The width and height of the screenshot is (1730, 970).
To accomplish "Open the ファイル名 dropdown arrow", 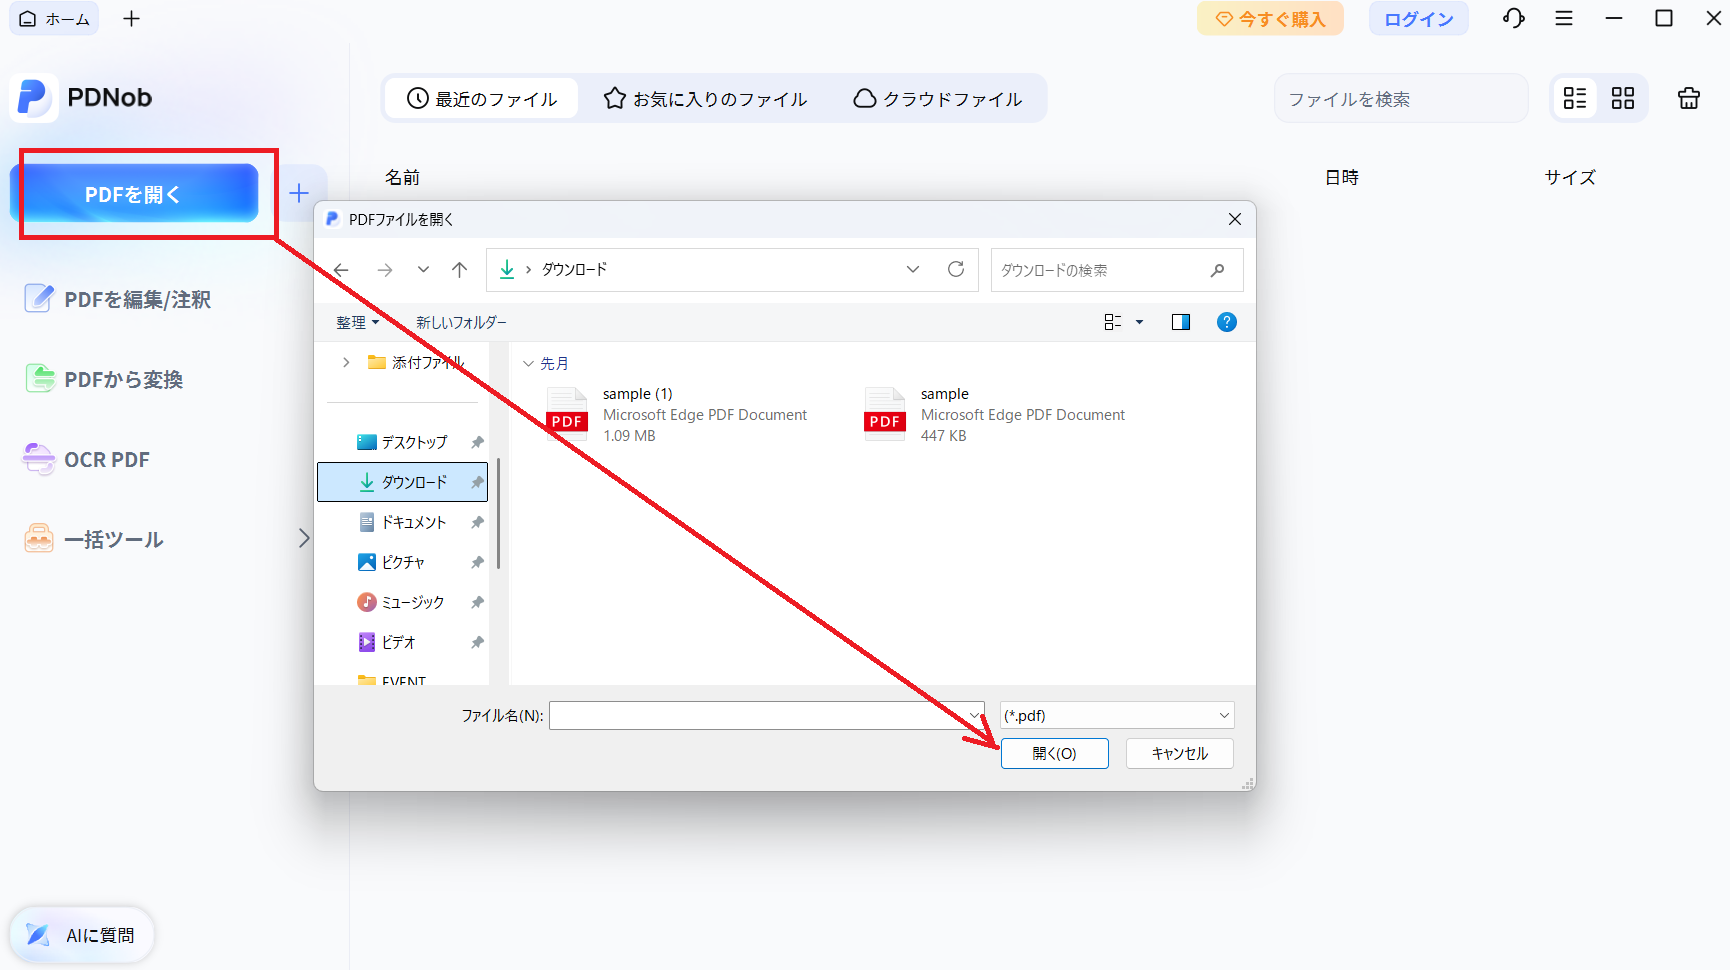I will point(975,715).
